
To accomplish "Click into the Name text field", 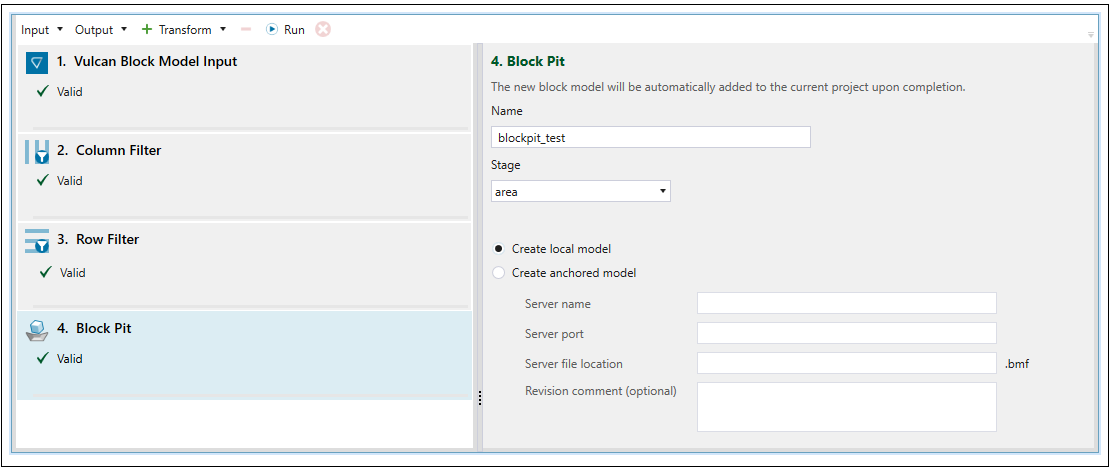I will (x=650, y=138).
